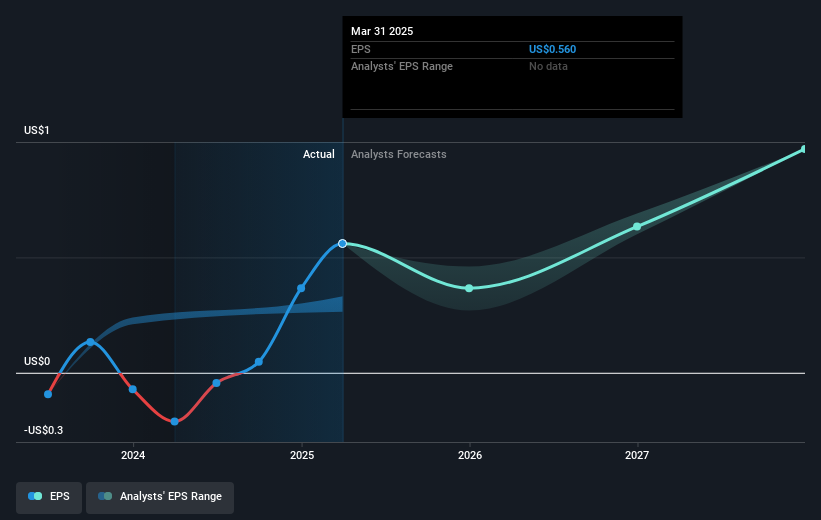Click the 2027 forecast EPS data point
The image size is (821, 520).
coord(637,227)
